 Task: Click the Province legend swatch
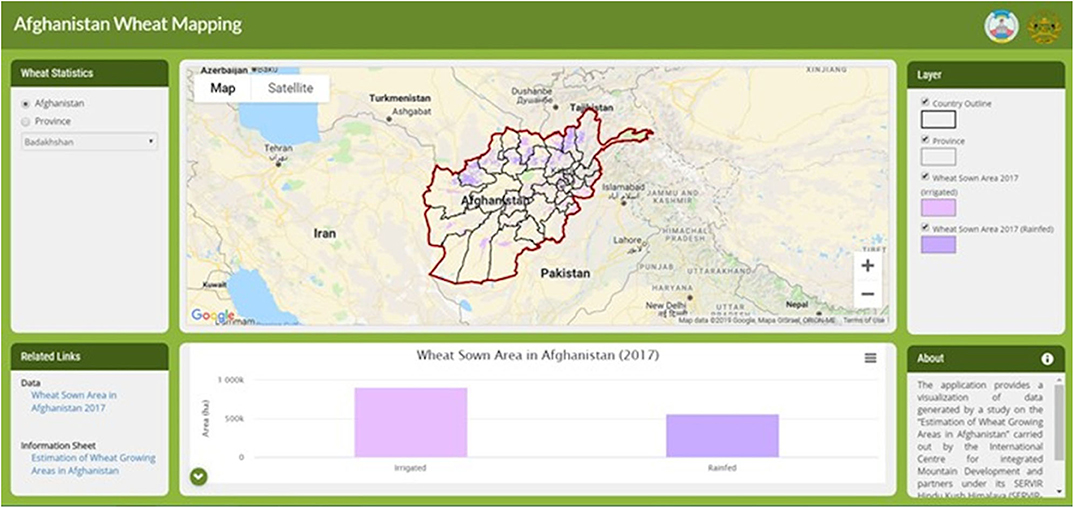(938, 157)
